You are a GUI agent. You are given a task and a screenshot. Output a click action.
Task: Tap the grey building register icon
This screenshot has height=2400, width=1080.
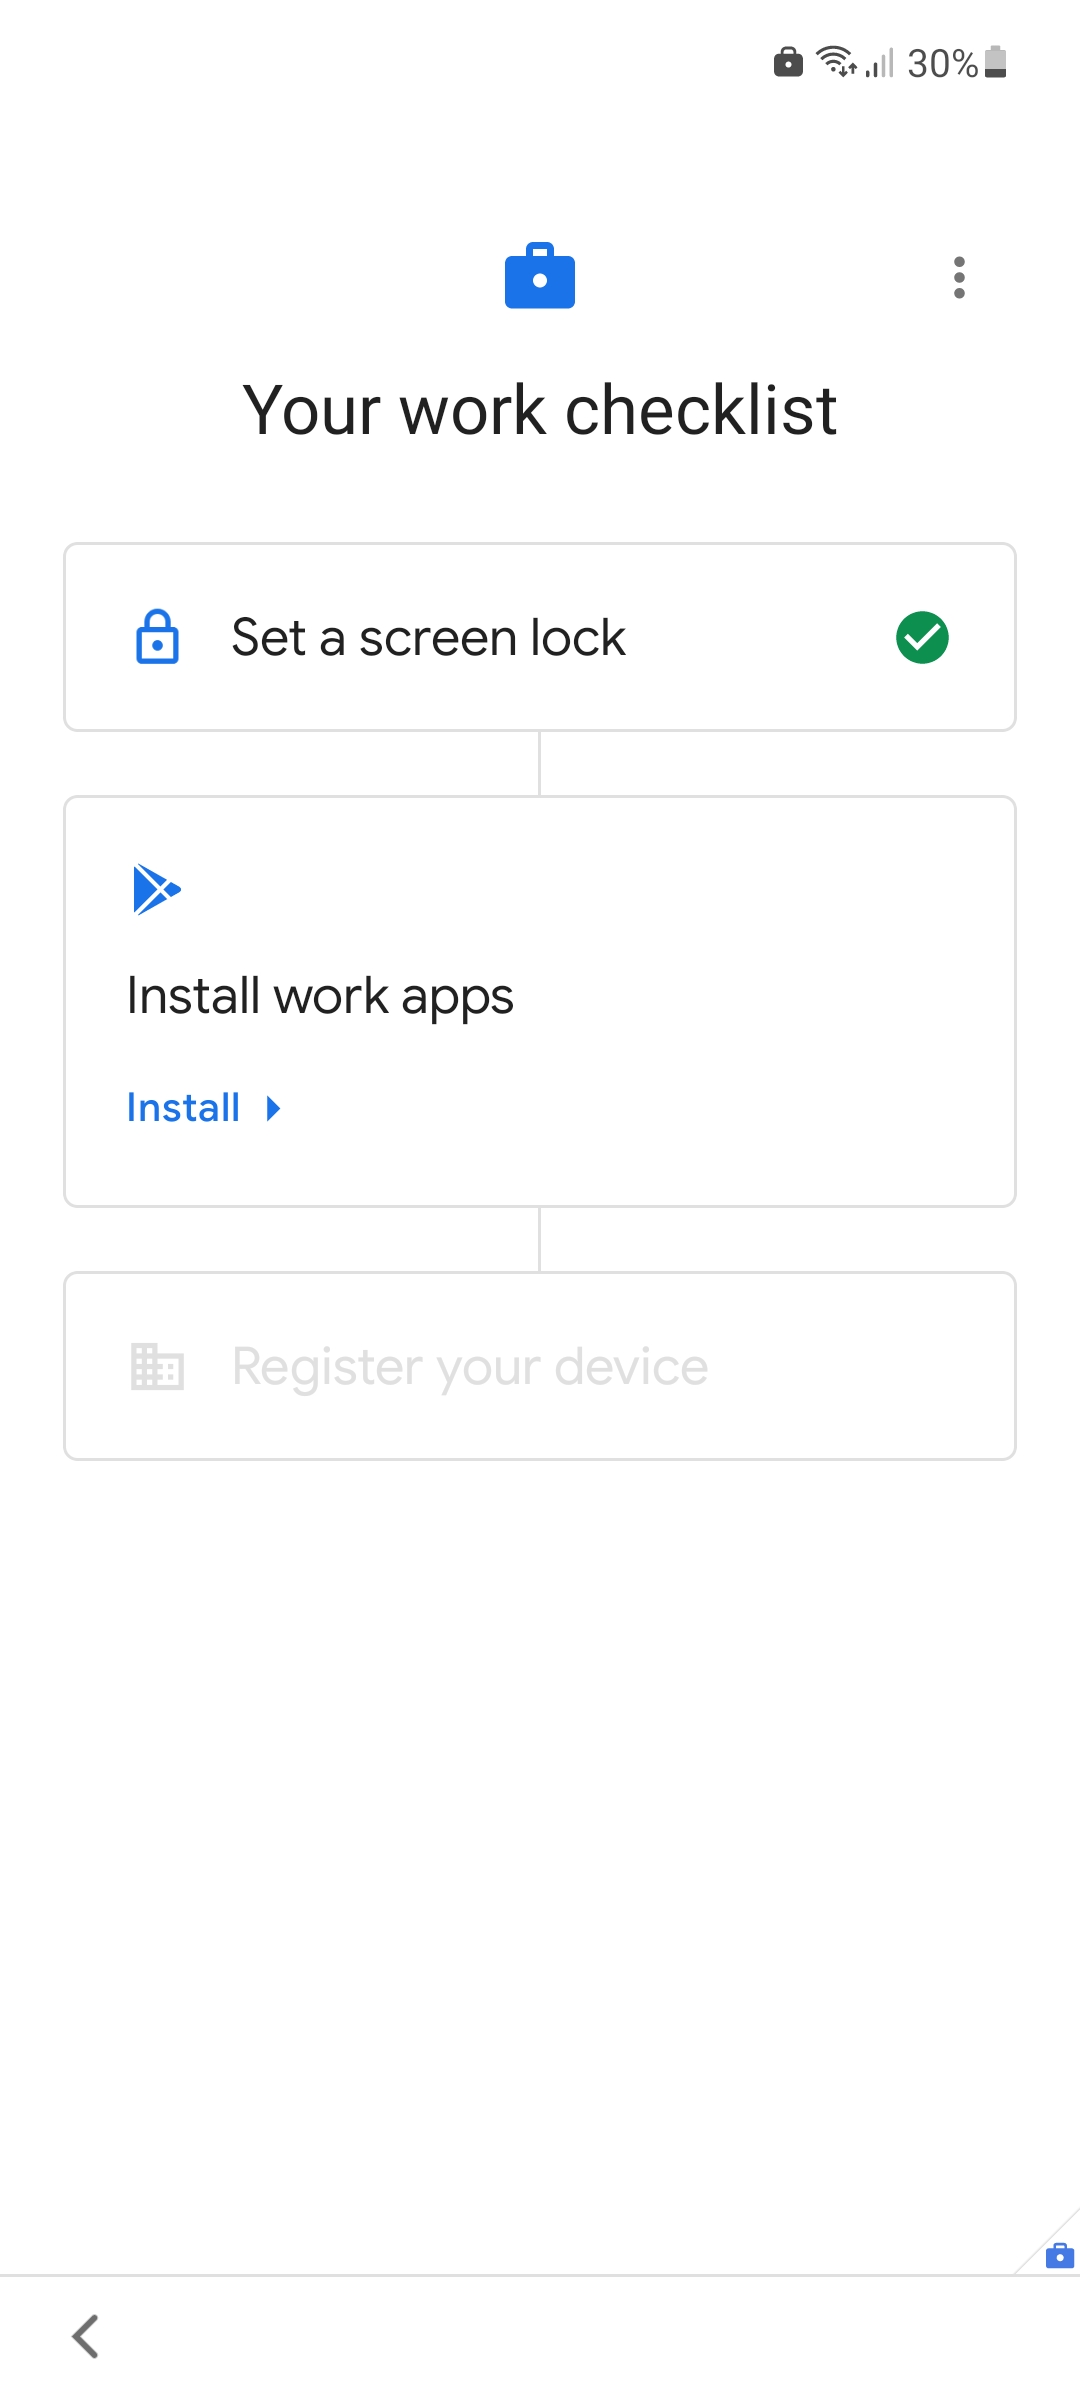coord(157,1366)
